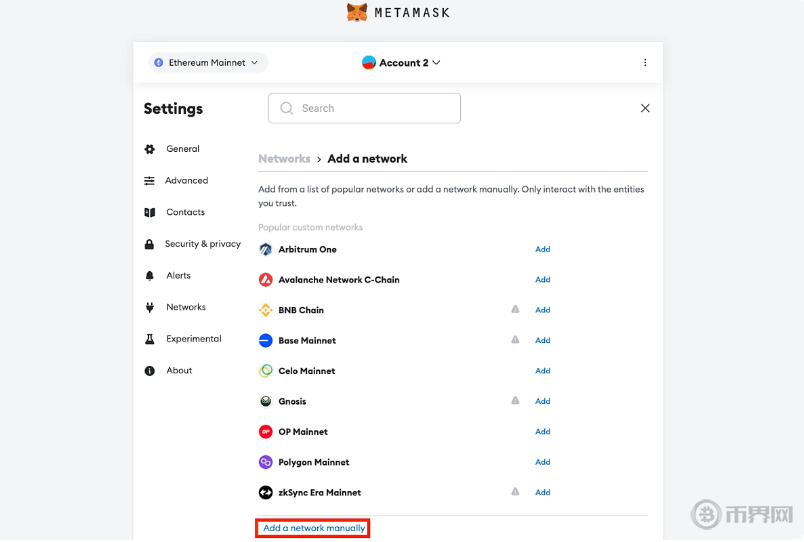Close the Settings page
The width and height of the screenshot is (804, 542).
pos(645,108)
